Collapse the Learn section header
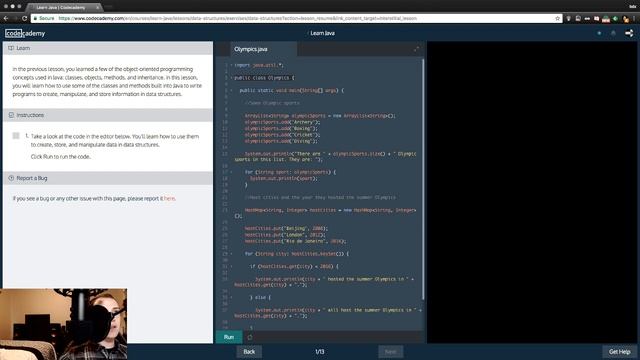The image size is (640, 360). 108,48
